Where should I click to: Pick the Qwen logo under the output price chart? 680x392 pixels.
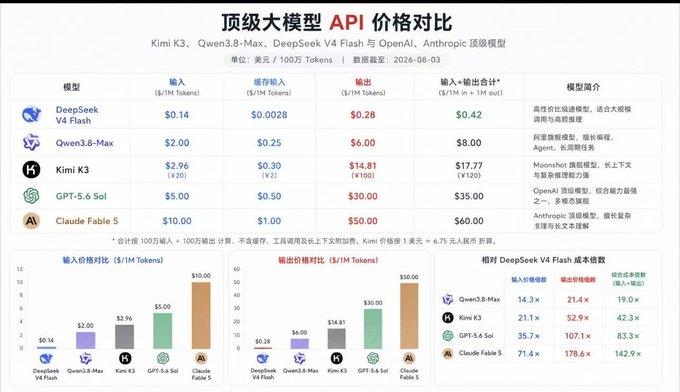[x=300, y=359]
